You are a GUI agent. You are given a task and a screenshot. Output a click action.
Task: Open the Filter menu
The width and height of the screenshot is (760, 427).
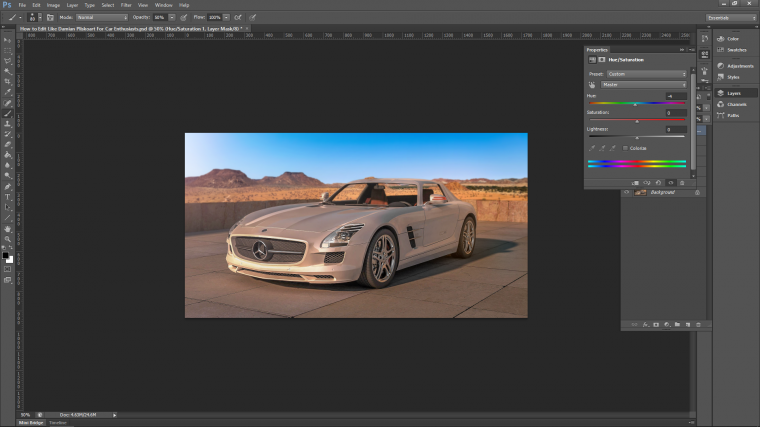(x=126, y=5)
